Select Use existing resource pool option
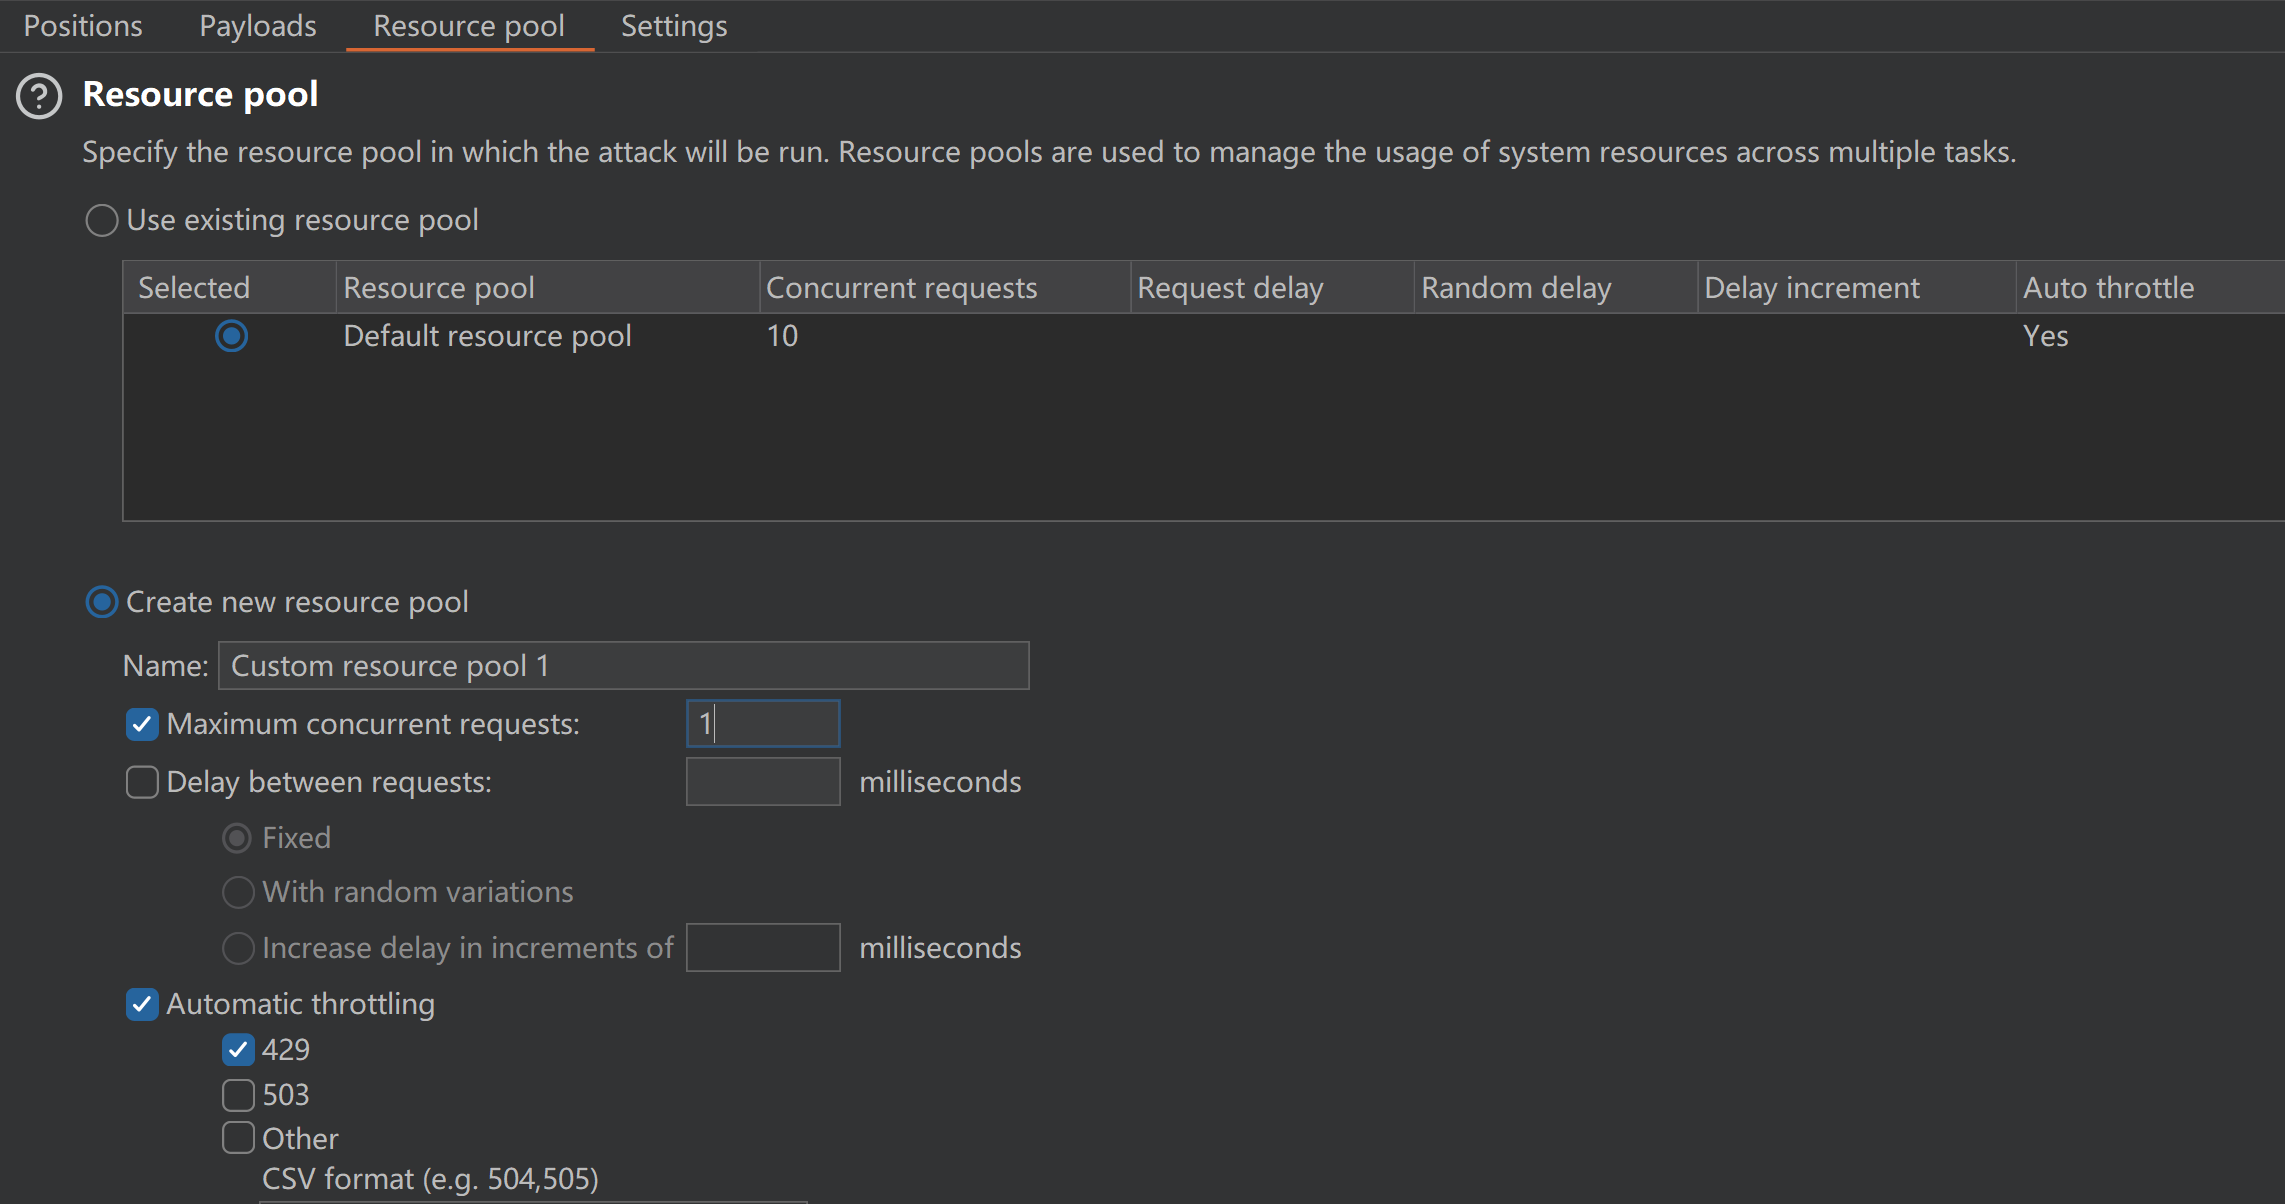Viewport: 2285px width, 1204px height. pos(102,220)
